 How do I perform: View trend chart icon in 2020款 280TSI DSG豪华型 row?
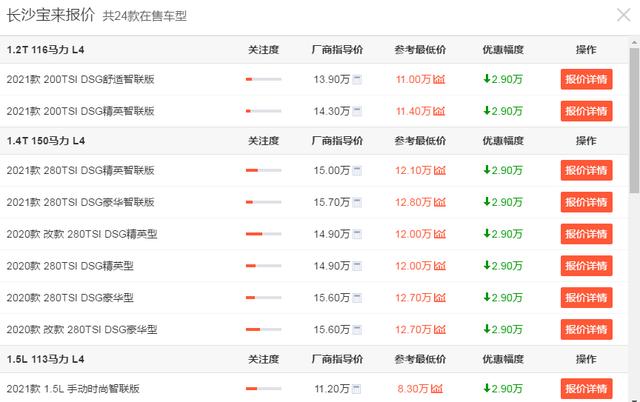(x=440, y=298)
